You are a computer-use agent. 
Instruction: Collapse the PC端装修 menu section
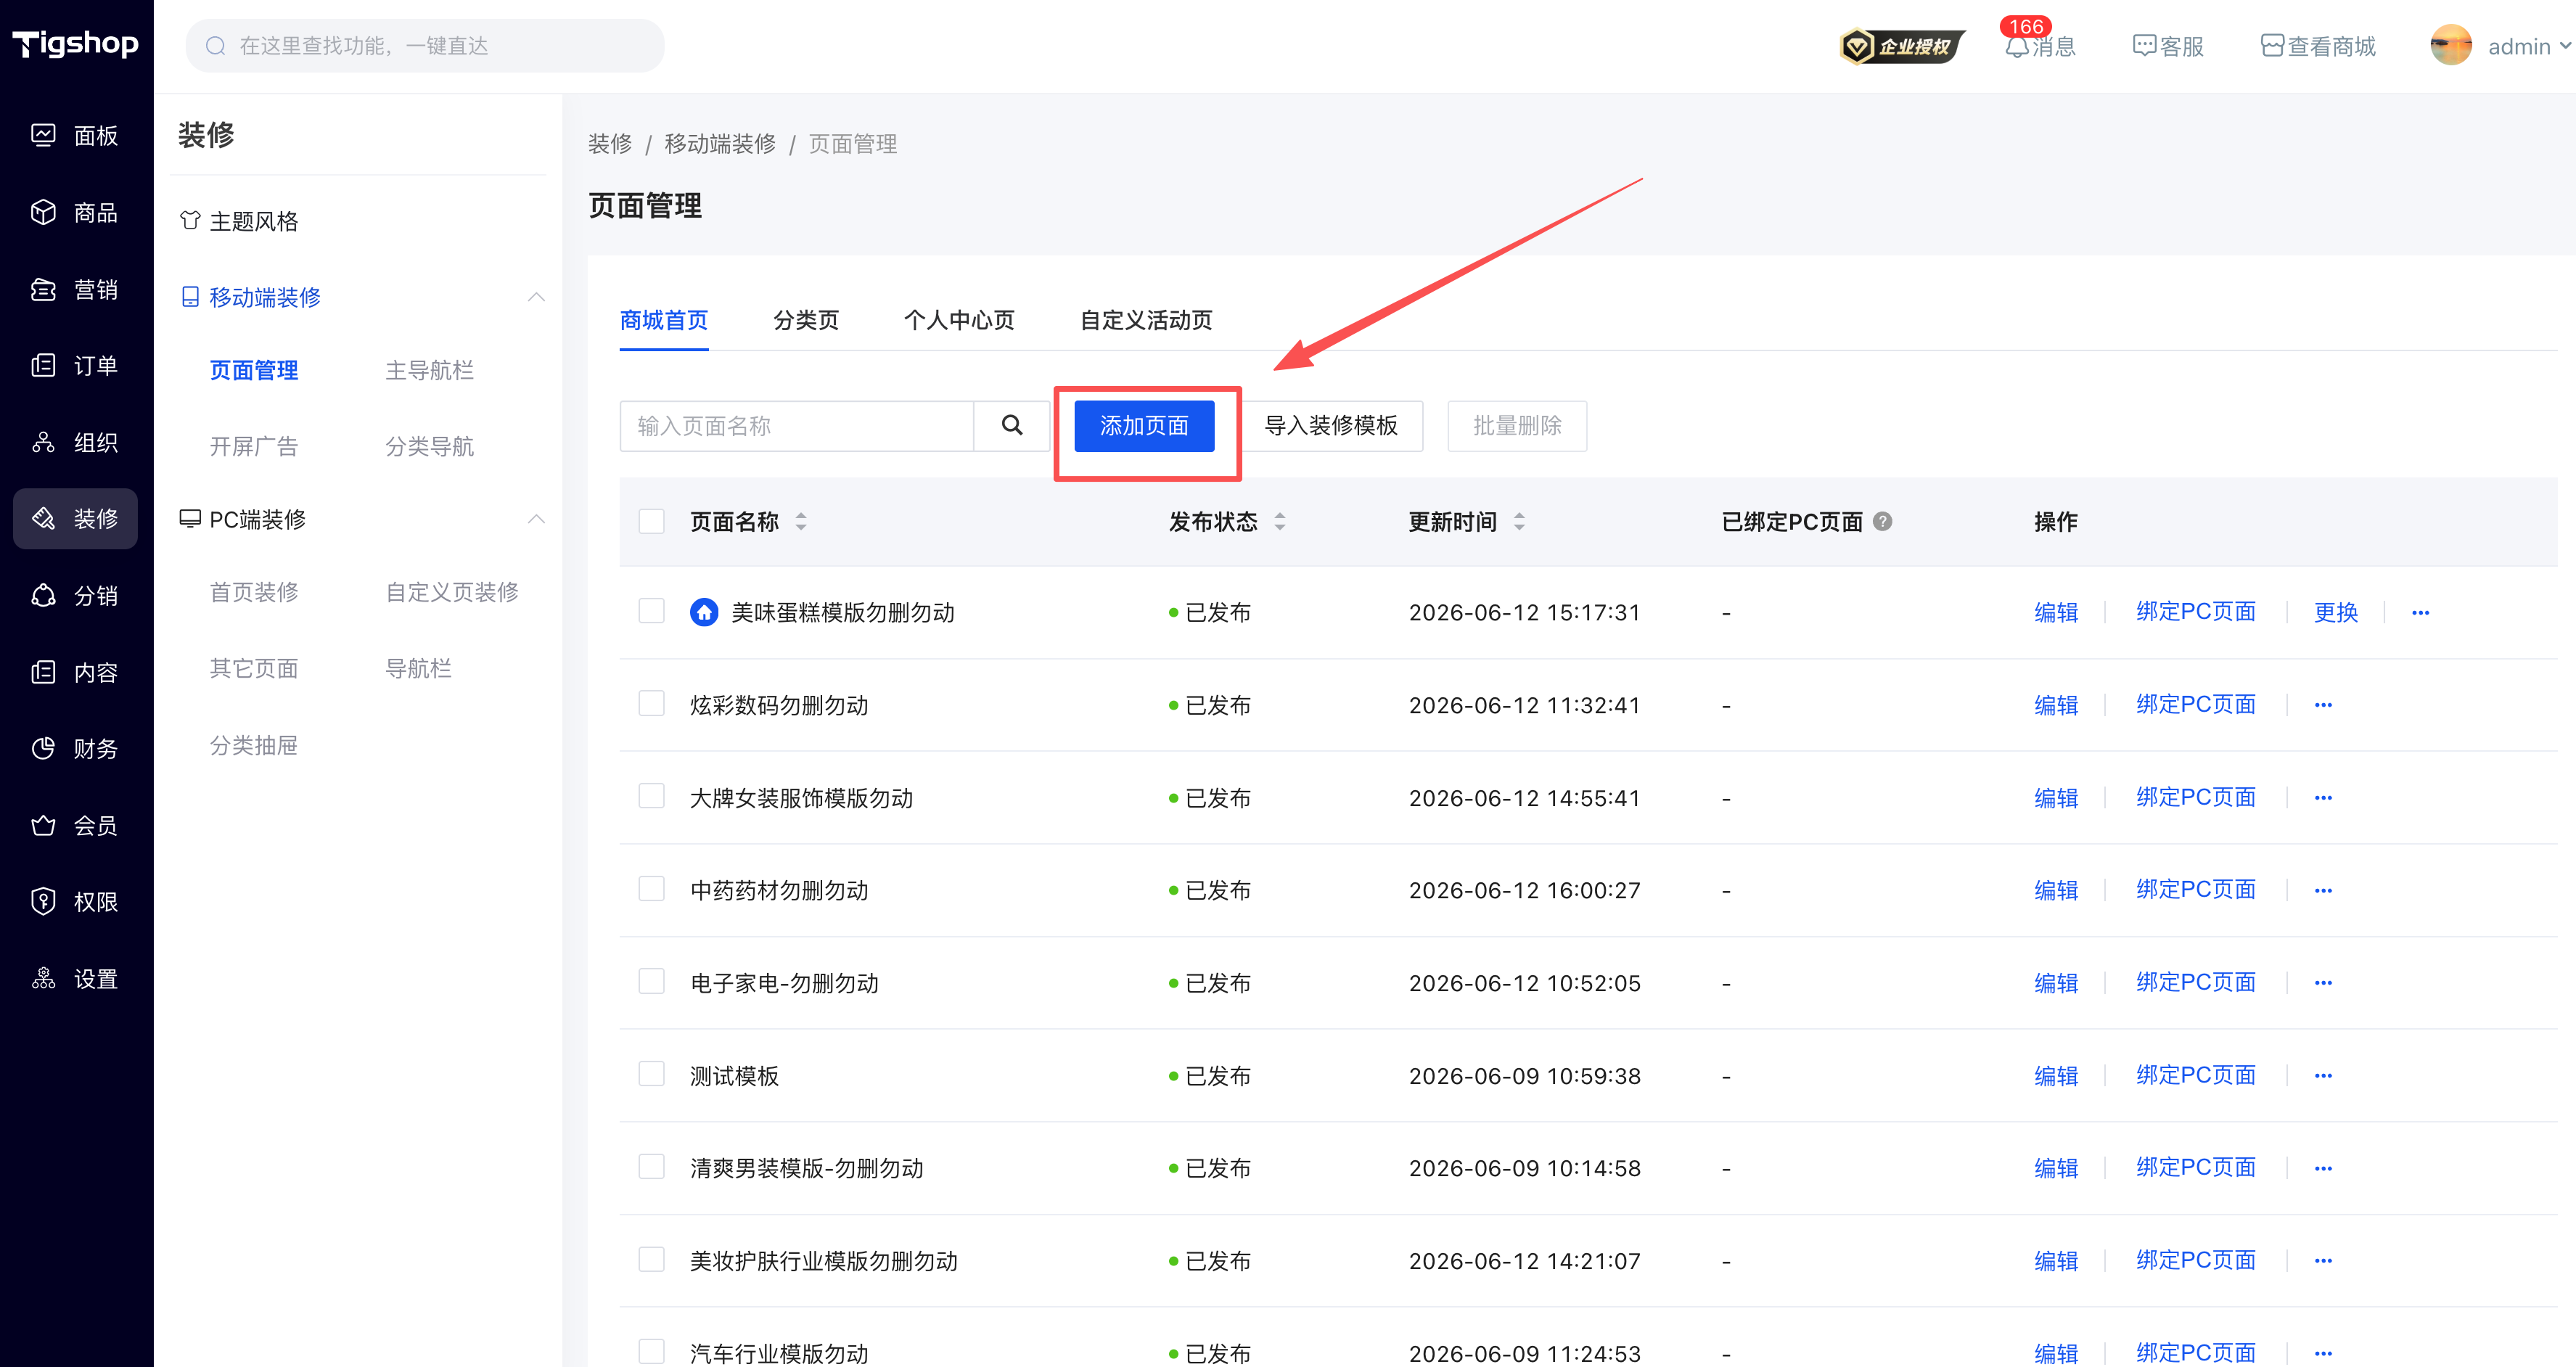click(536, 519)
